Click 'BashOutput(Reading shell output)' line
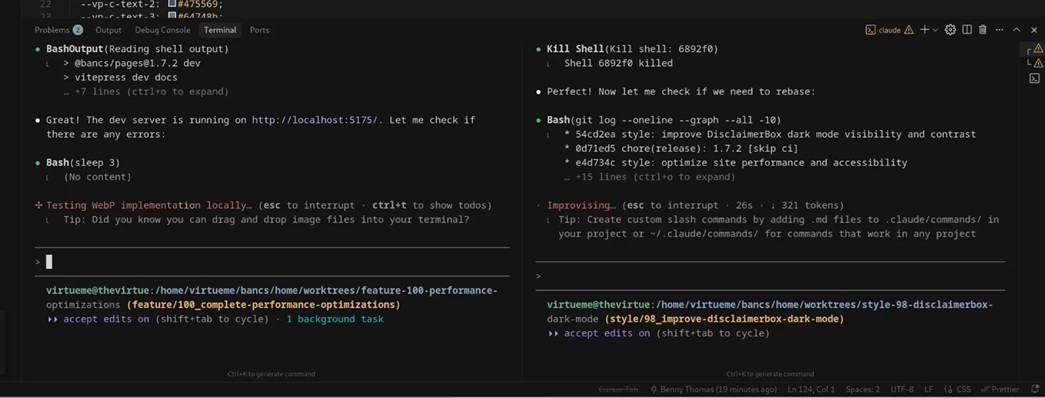Image resolution: width=1045 pixels, height=398 pixels. [x=137, y=49]
